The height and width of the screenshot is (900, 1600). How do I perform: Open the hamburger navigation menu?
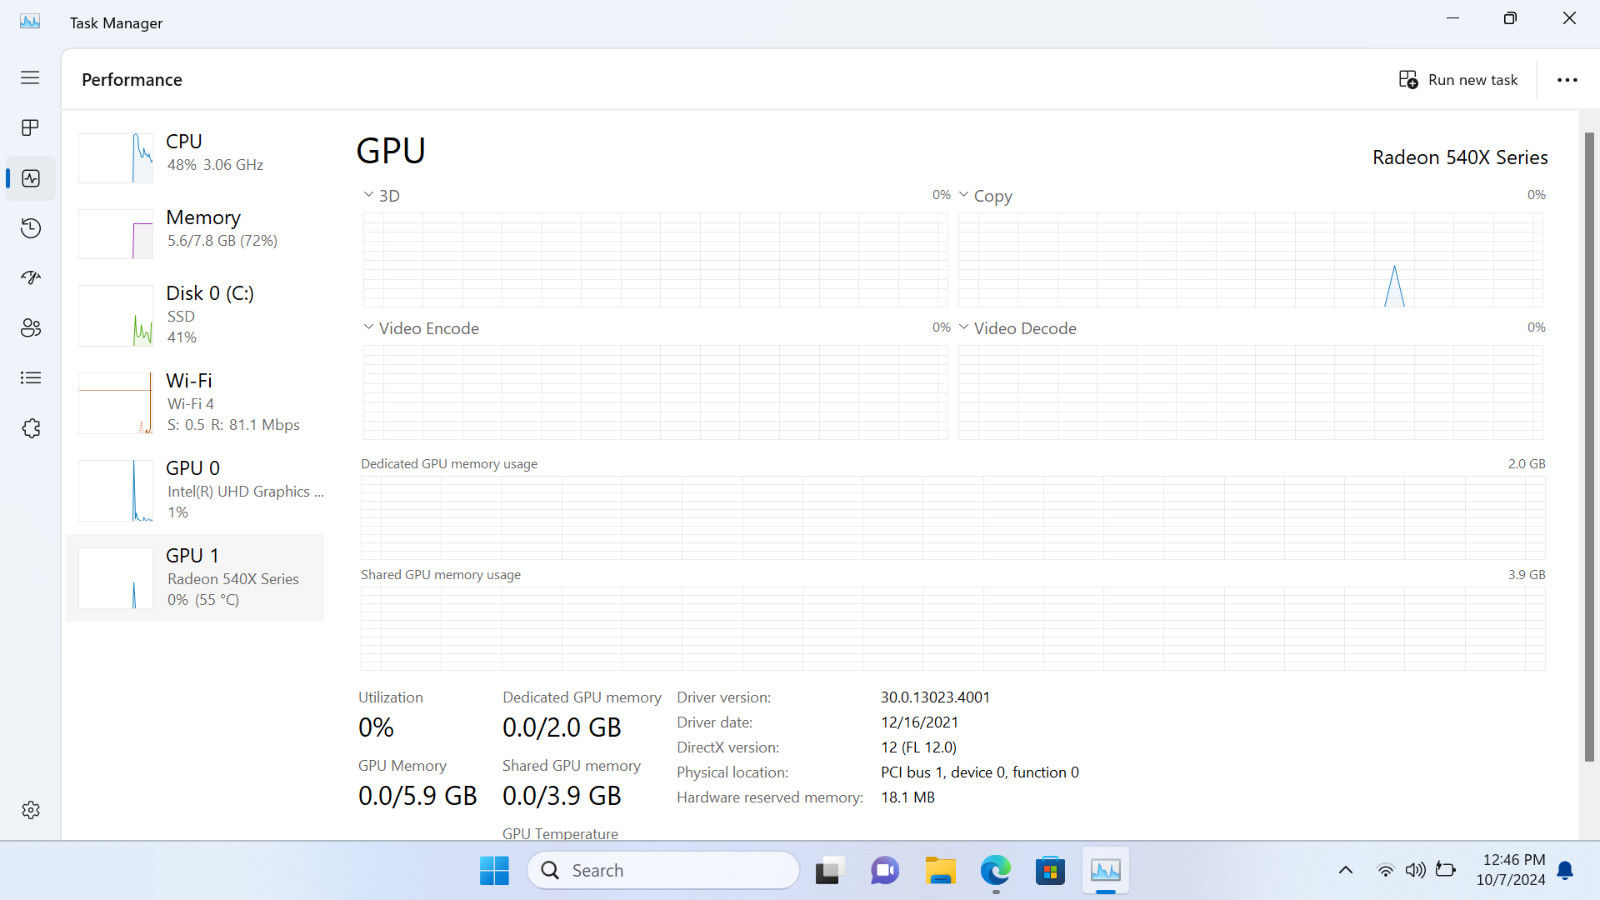tap(30, 78)
